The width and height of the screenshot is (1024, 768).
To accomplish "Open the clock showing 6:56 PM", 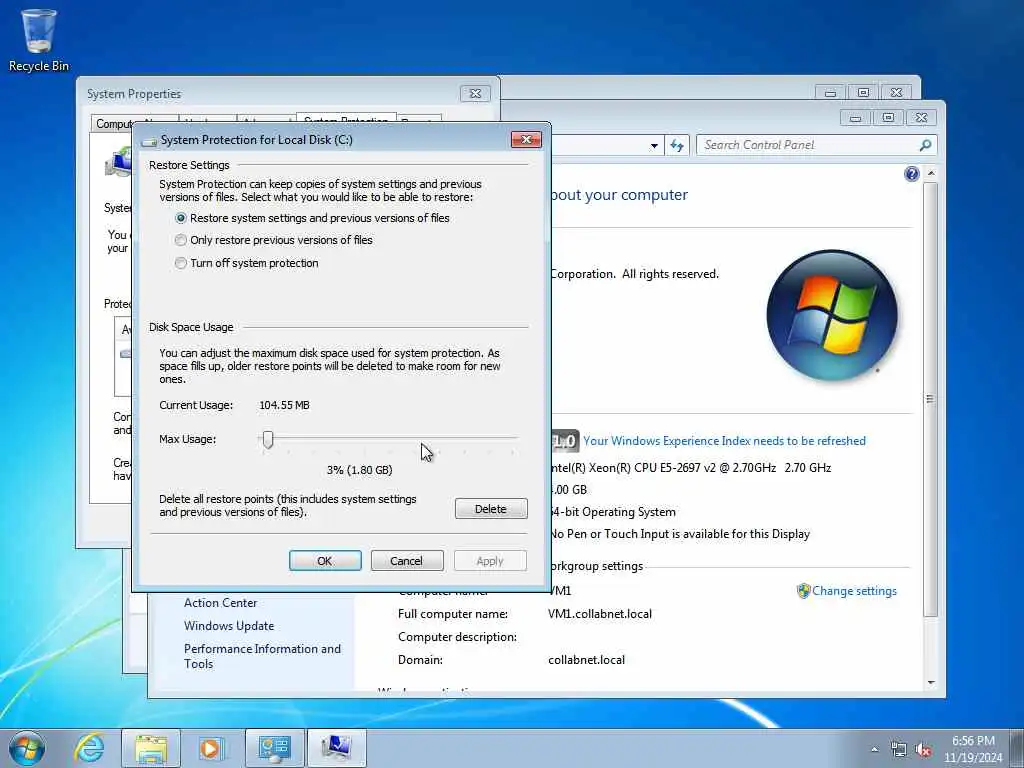I will [x=973, y=749].
